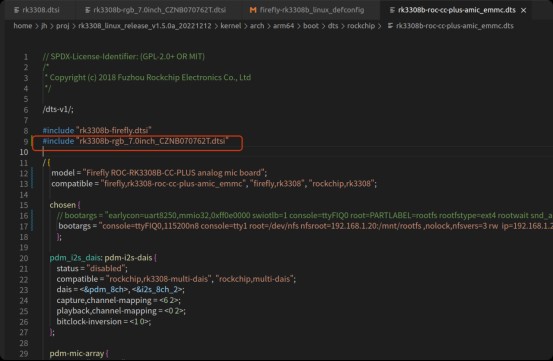Click &pdm_8ch reference on dais line
The image size is (553, 361).
104,290
